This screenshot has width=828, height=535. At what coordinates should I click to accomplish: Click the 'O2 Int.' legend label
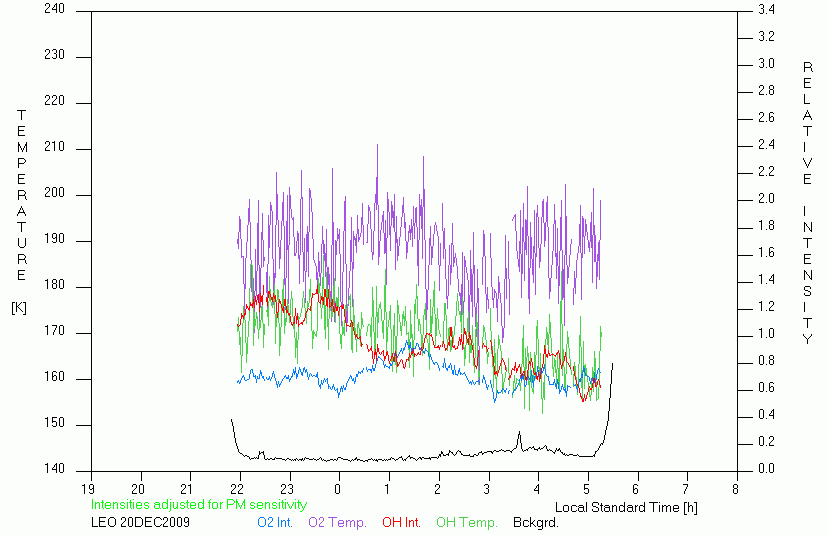click(x=275, y=523)
